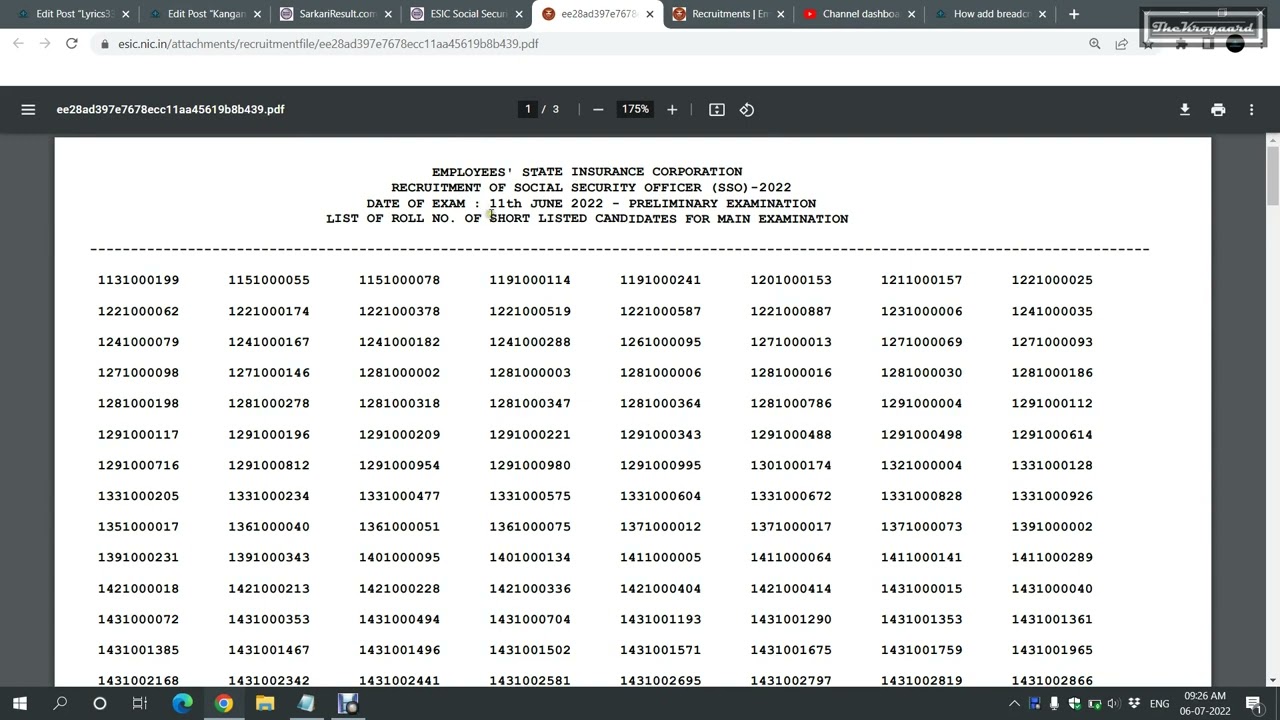Launch Microsoft Edge from taskbar

coord(182,703)
